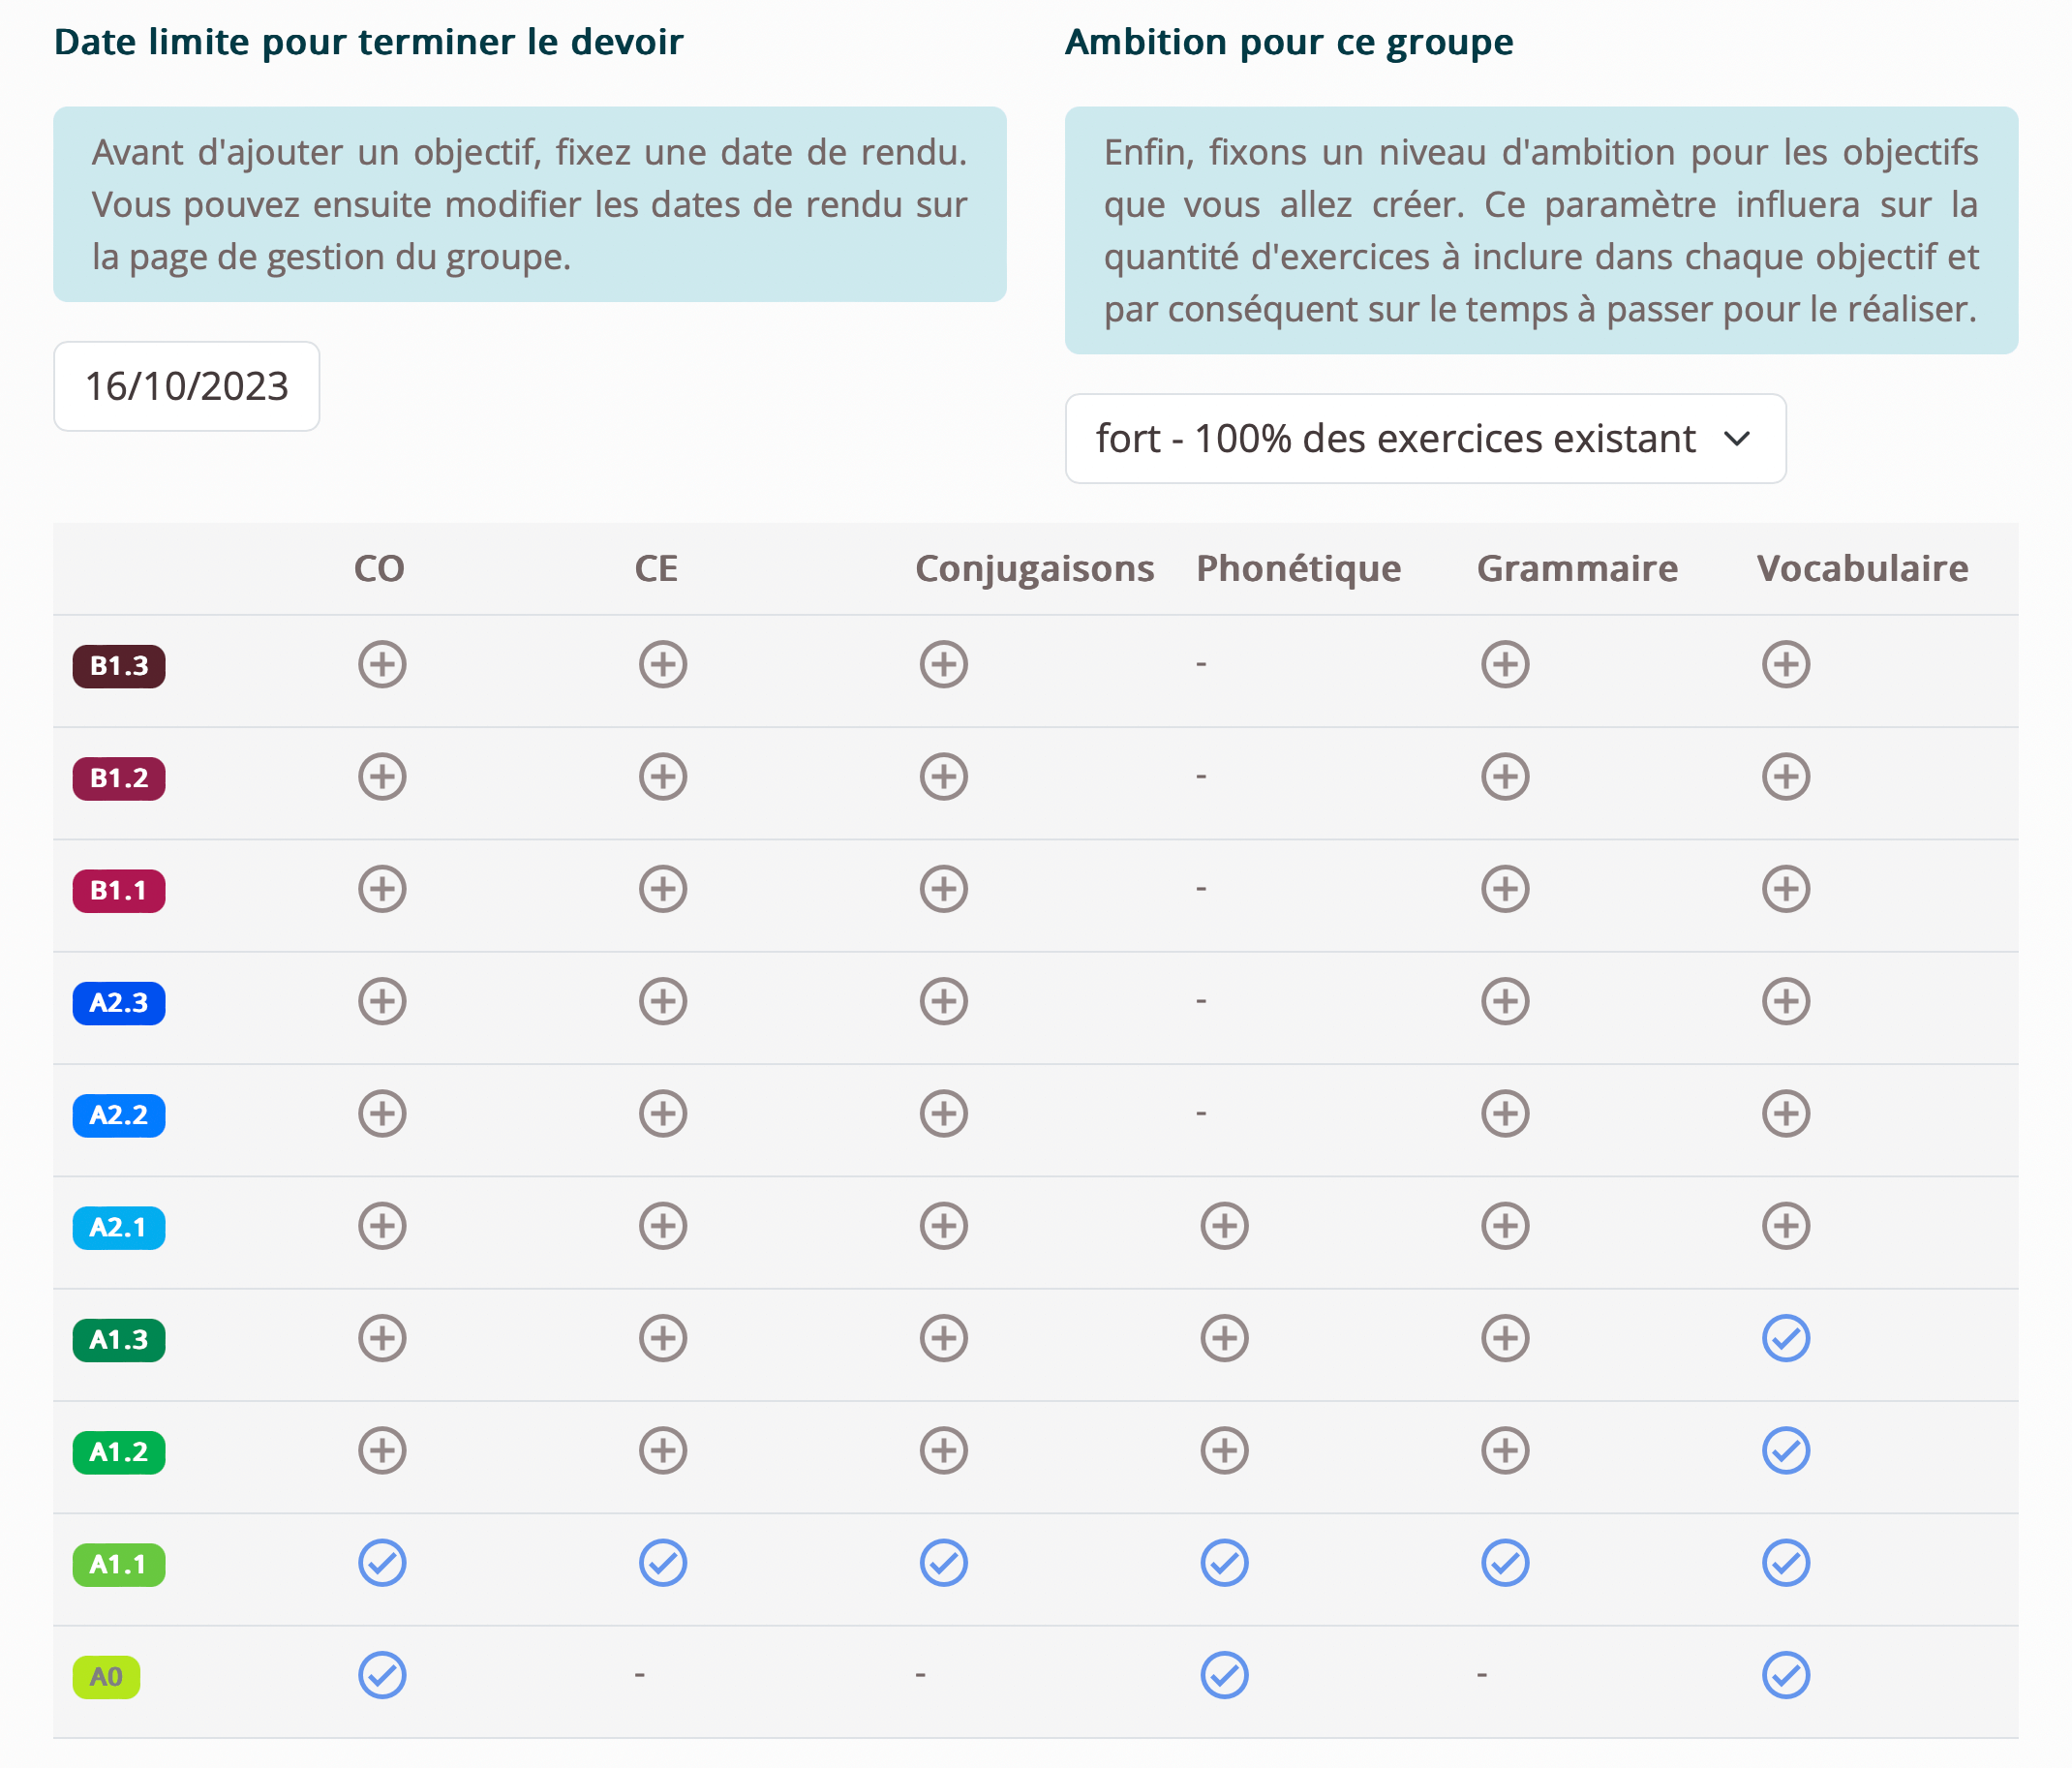This screenshot has width=2072, height=1768.
Task: Click the A2.1 level badge
Action: [x=119, y=1227]
